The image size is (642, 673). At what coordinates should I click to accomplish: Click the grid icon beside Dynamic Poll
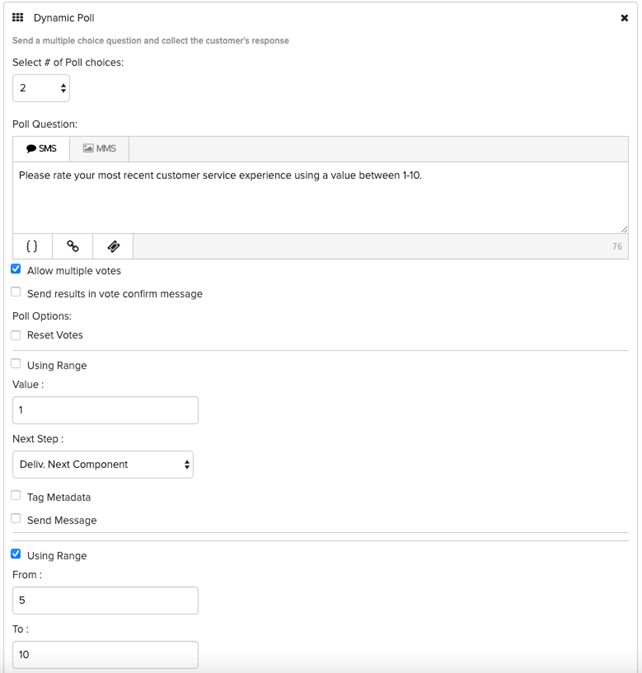point(18,18)
